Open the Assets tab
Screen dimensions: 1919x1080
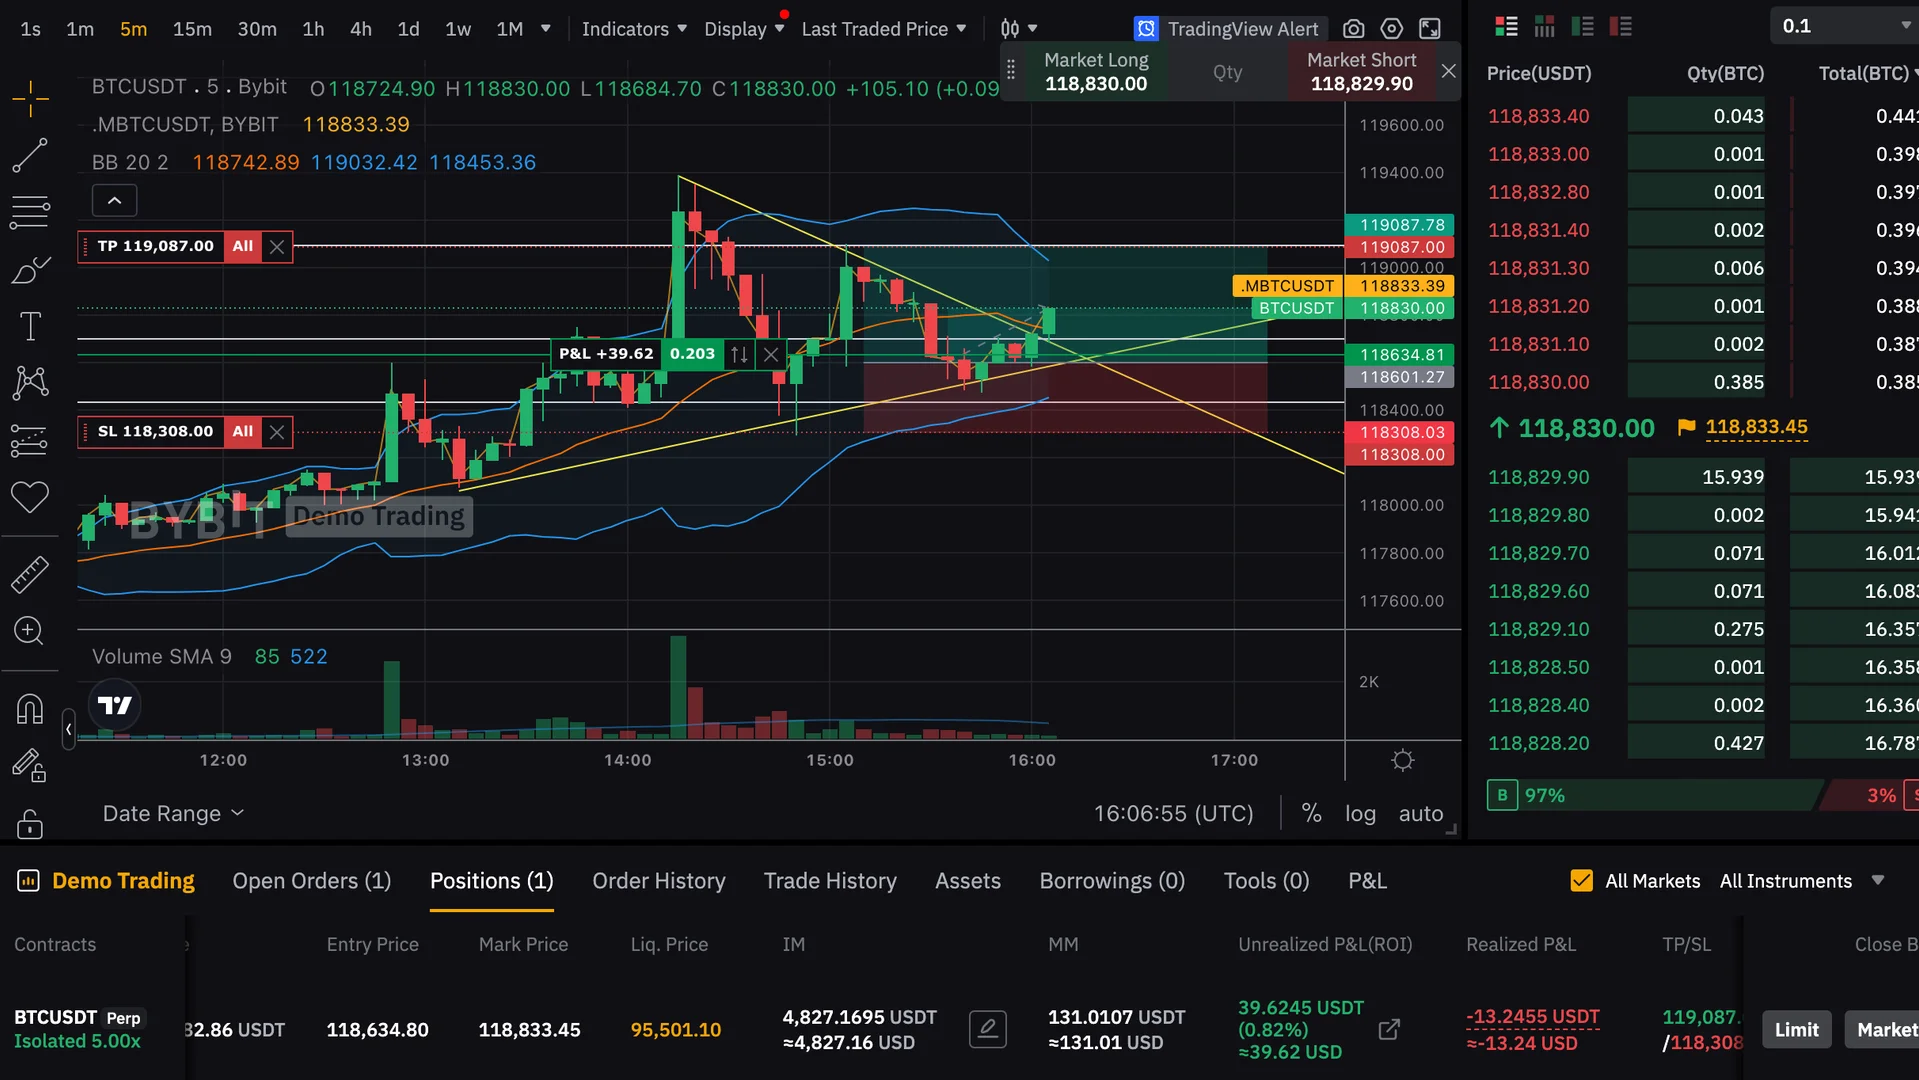coord(968,881)
